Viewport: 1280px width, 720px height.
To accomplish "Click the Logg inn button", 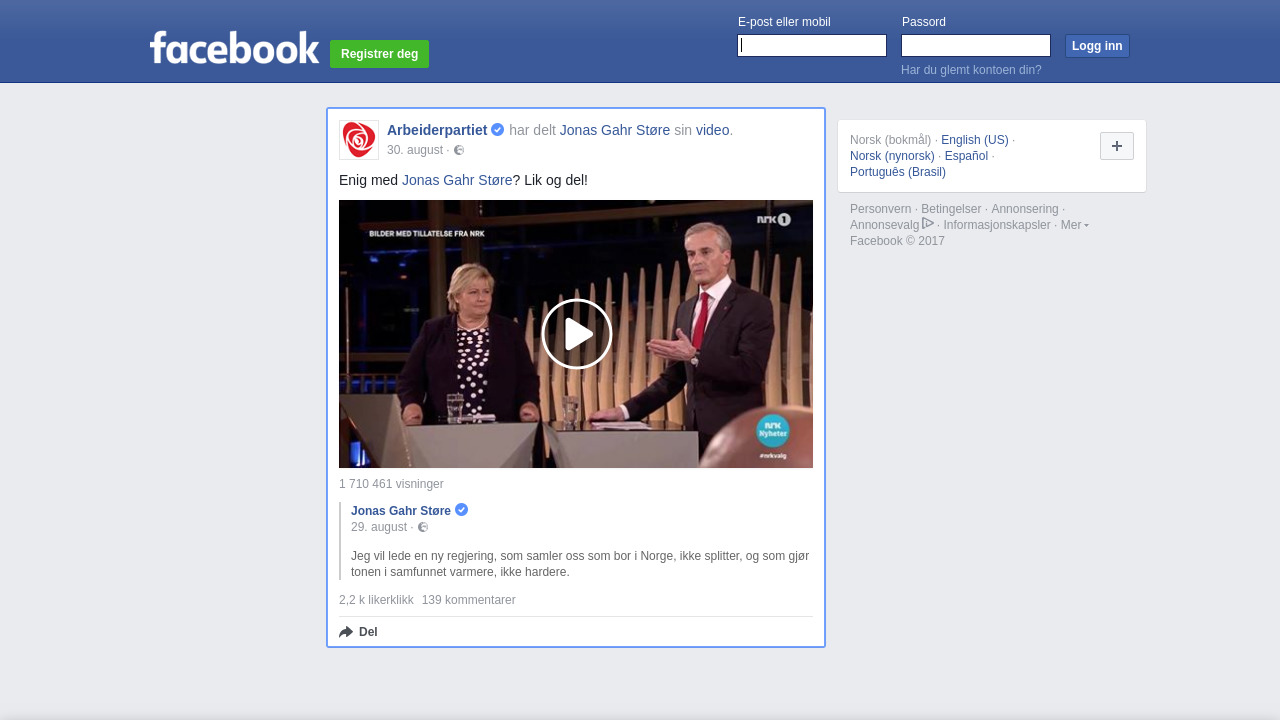I will pyautogui.click(x=1097, y=46).
